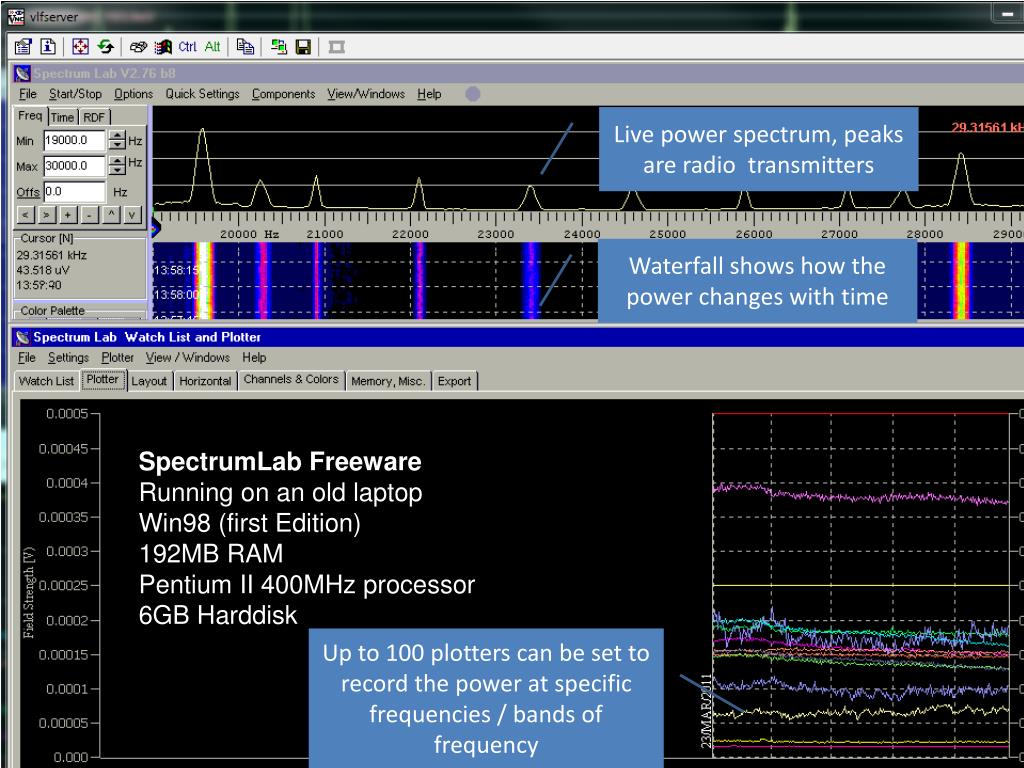Image resolution: width=1024 pixels, height=768 pixels.
Task: Click the underlined Offs label
Action: (x=28, y=192)
